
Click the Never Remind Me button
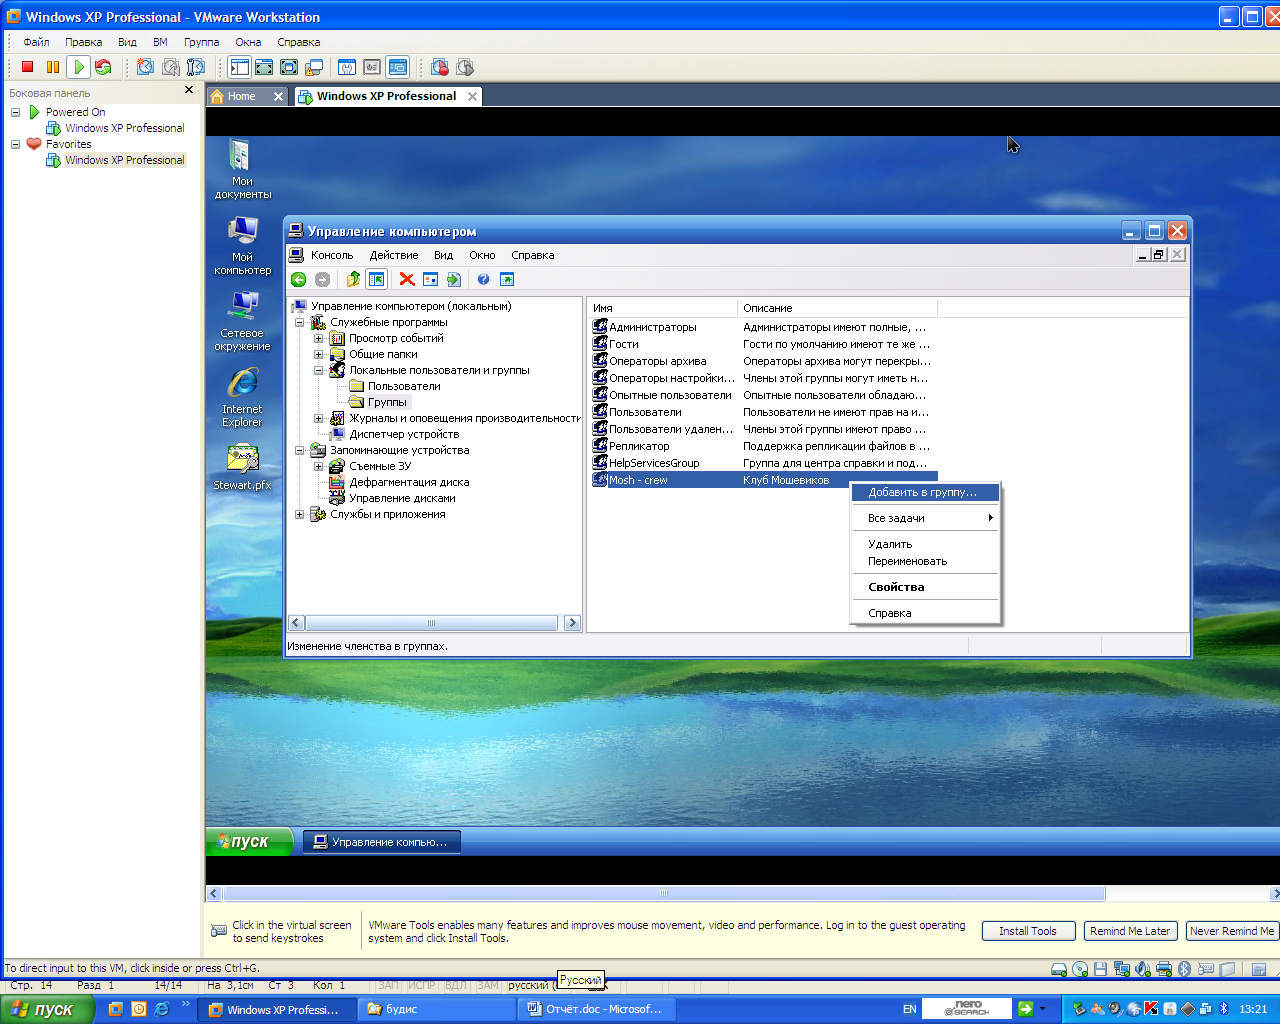click(x=1232, y=931)
